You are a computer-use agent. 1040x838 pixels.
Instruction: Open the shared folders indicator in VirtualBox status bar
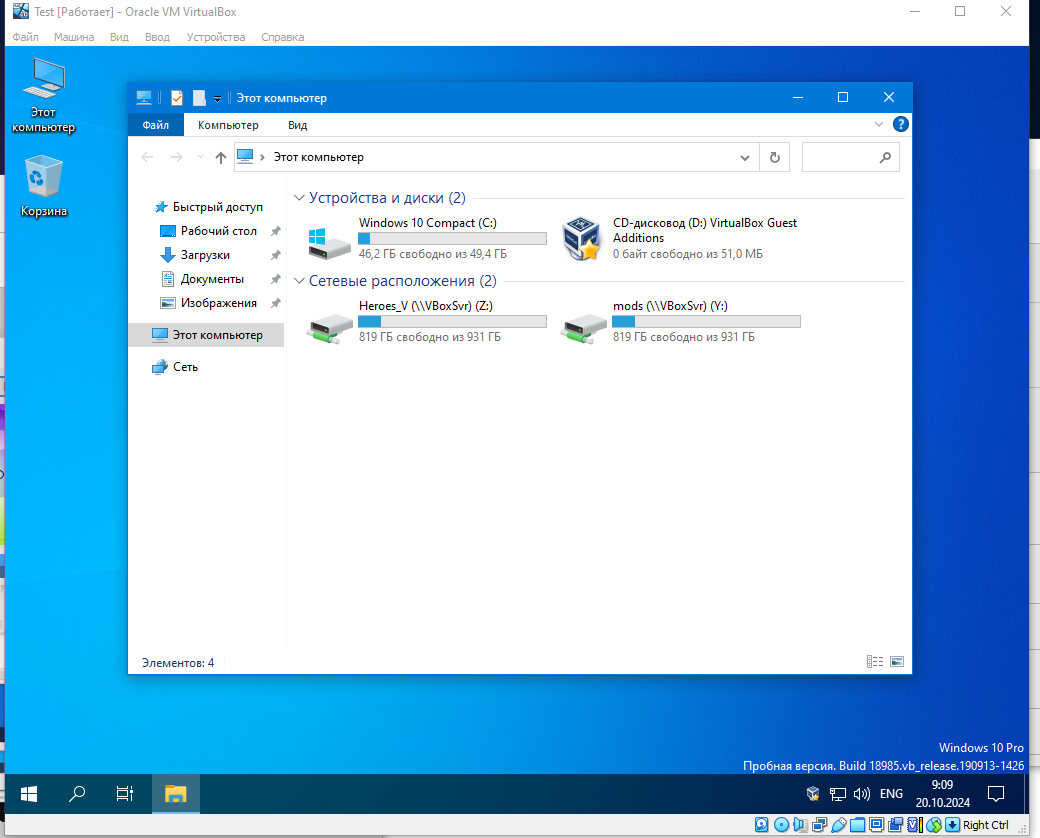[858, 825]
